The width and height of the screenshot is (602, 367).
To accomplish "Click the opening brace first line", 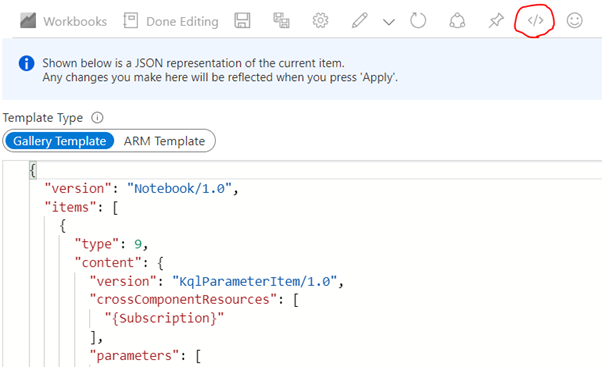I will (33, 170).
